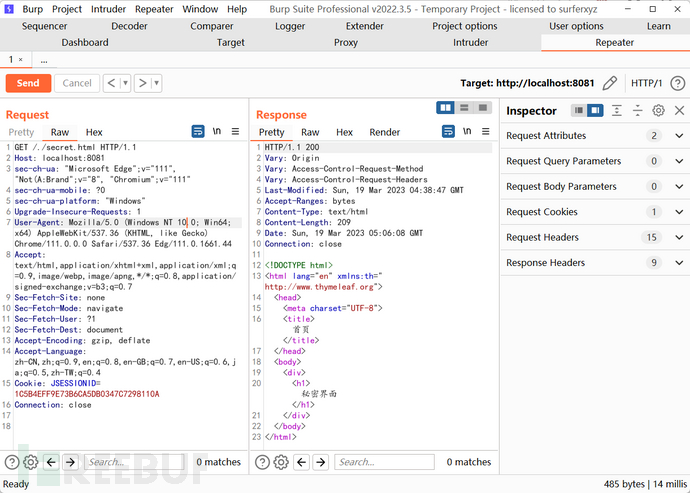Edit target with the pencil icon
Screen dimensions: 690x493
(609, 83)
